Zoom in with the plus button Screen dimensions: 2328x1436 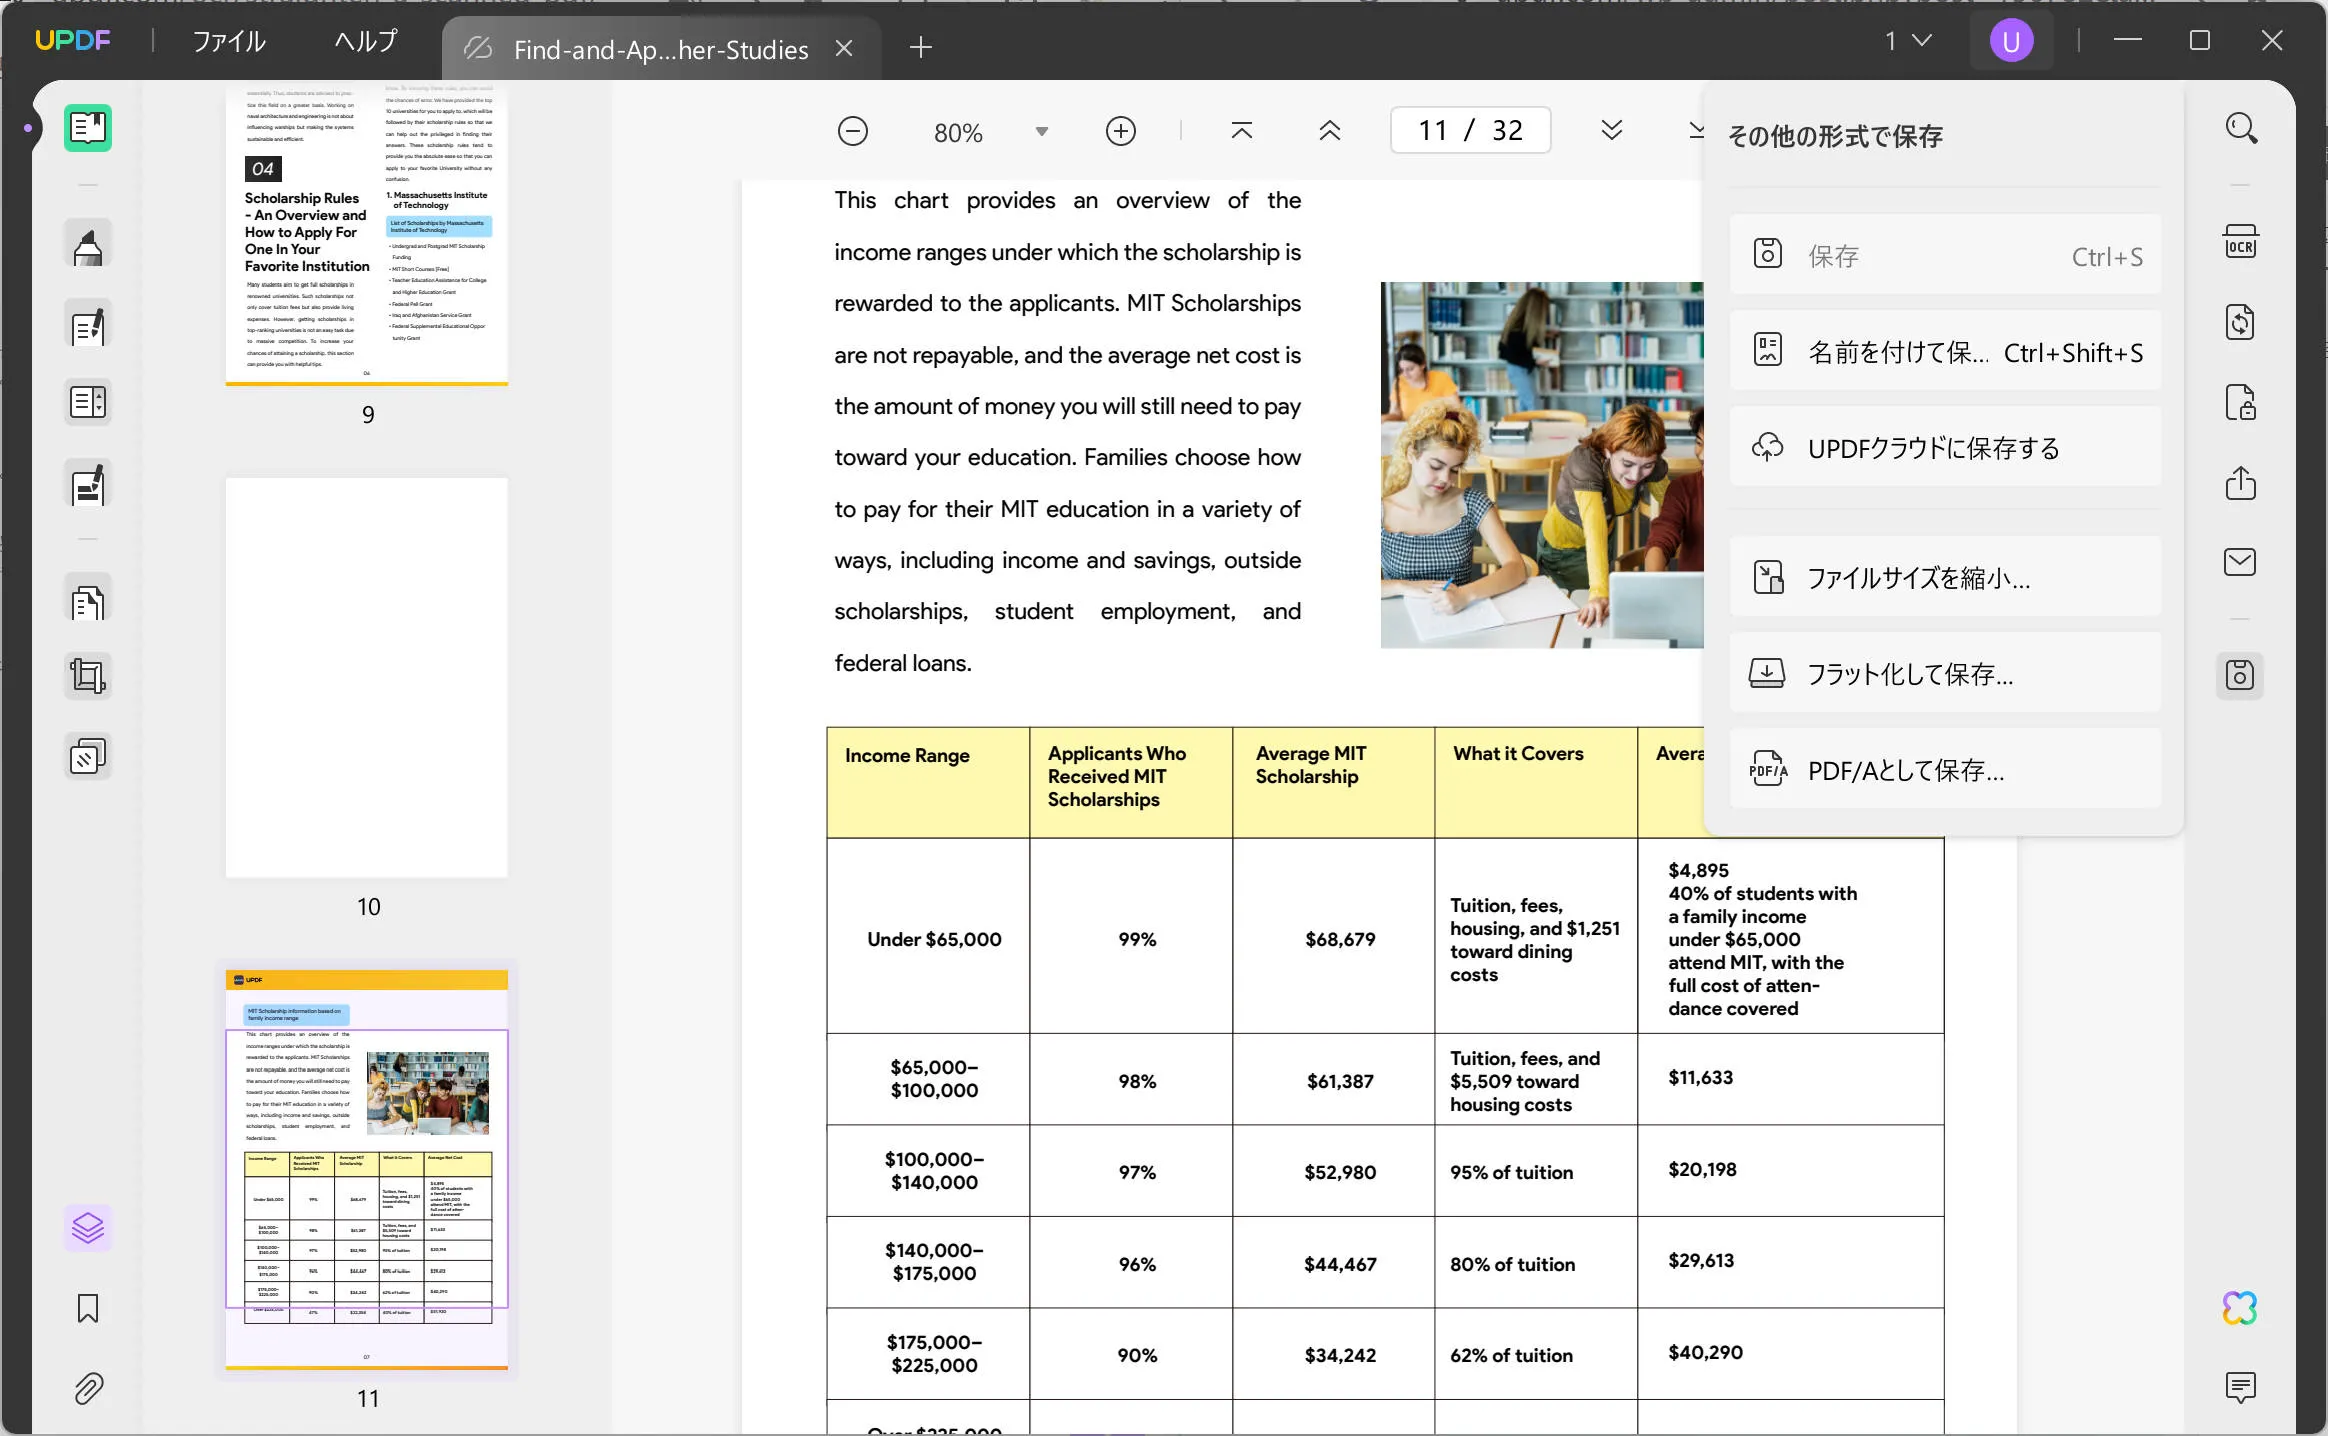[x=1121, y=131]
